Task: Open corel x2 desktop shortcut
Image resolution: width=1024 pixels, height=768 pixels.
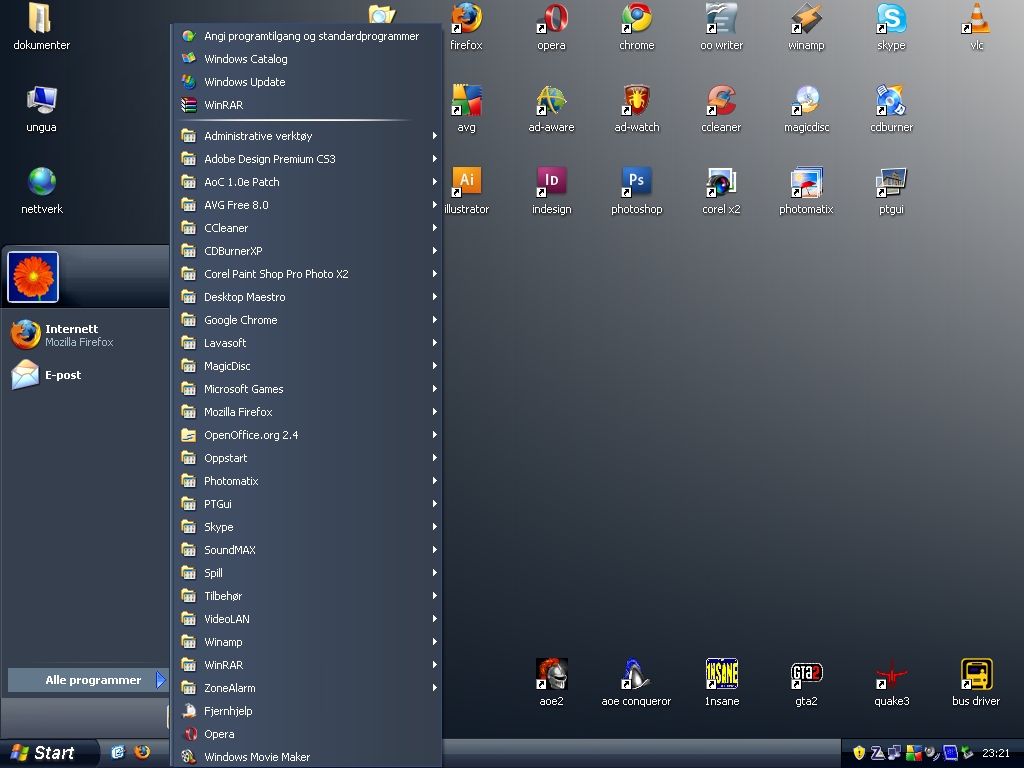Action: tap(722, 191)
